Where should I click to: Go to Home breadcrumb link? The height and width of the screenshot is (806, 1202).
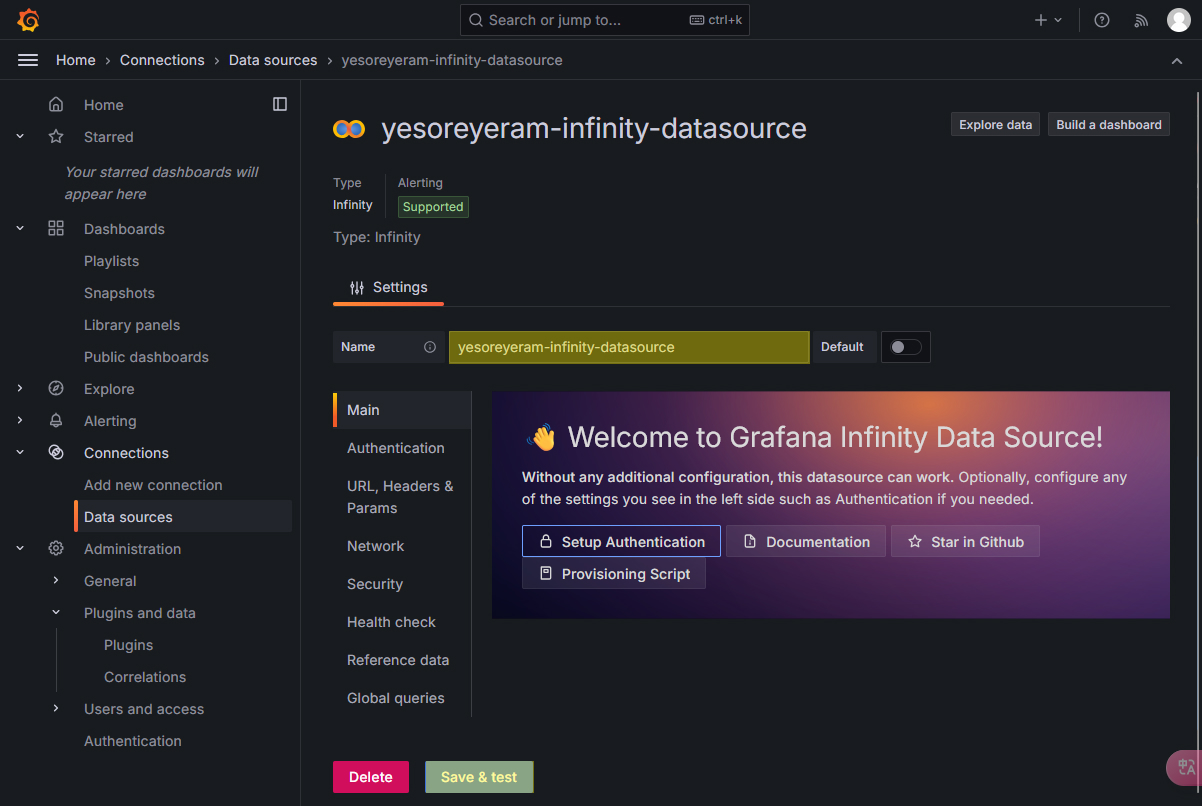point(76,60)
